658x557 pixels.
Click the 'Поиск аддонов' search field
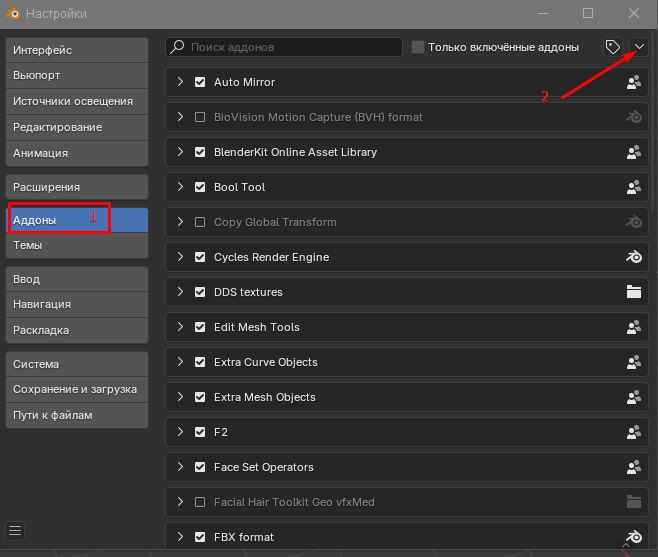point(284,47)
